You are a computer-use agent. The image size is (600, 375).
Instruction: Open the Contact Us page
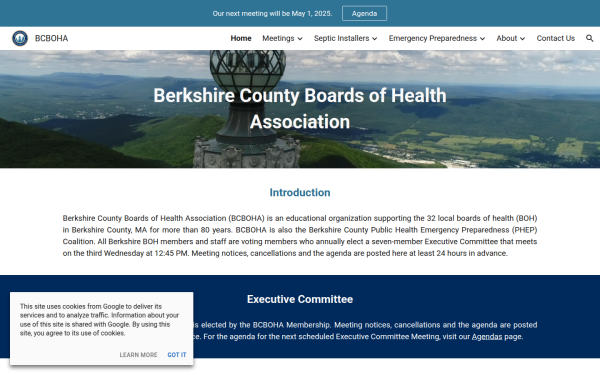pos(556,38)
